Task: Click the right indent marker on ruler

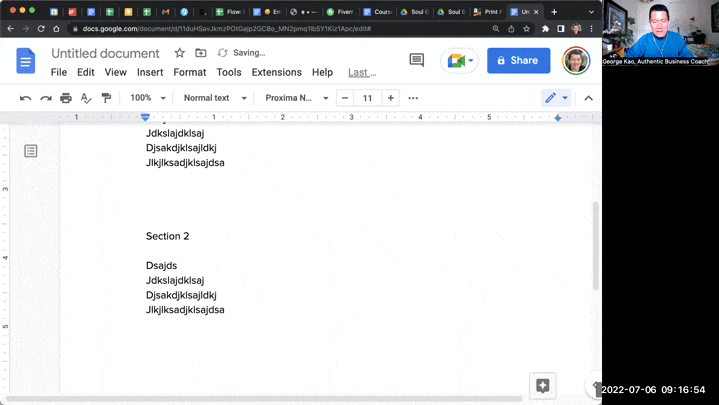Action: tap(558, 118)
